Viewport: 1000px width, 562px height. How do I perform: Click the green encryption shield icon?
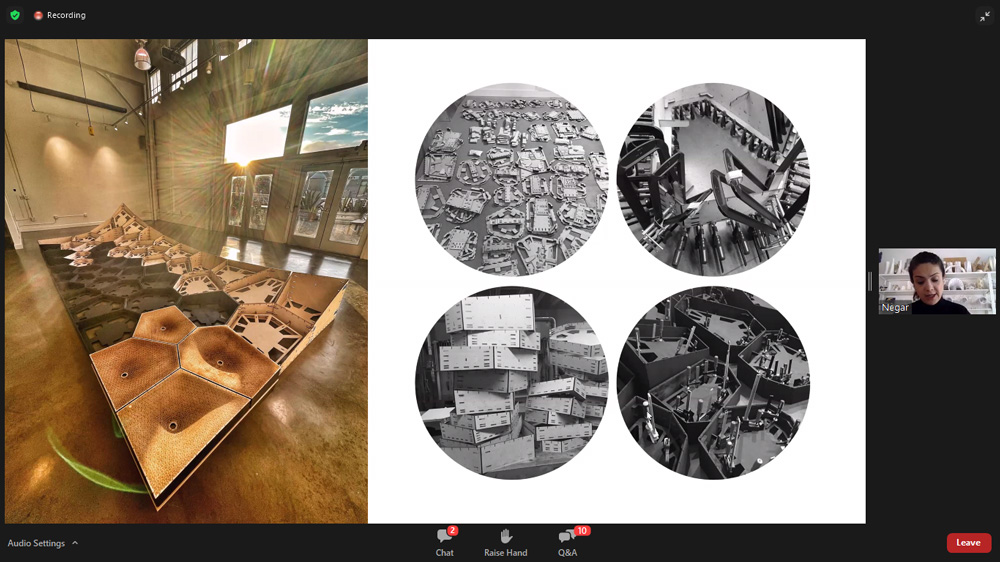(x=15, y=15)
